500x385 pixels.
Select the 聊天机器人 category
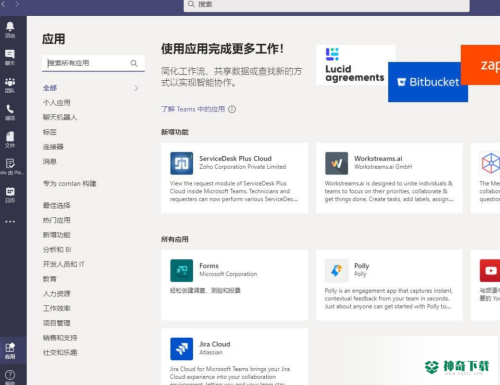60,117
